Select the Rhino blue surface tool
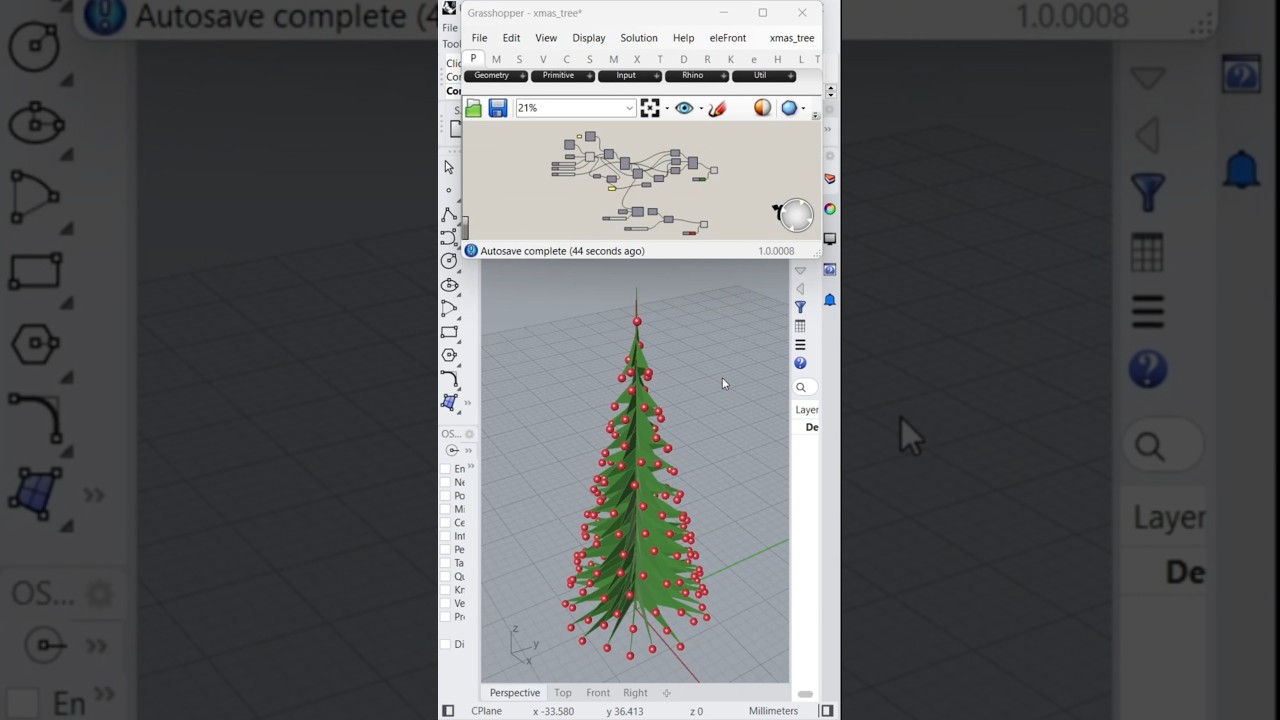Screen dimensions: 1280x720 click(449, 402)
